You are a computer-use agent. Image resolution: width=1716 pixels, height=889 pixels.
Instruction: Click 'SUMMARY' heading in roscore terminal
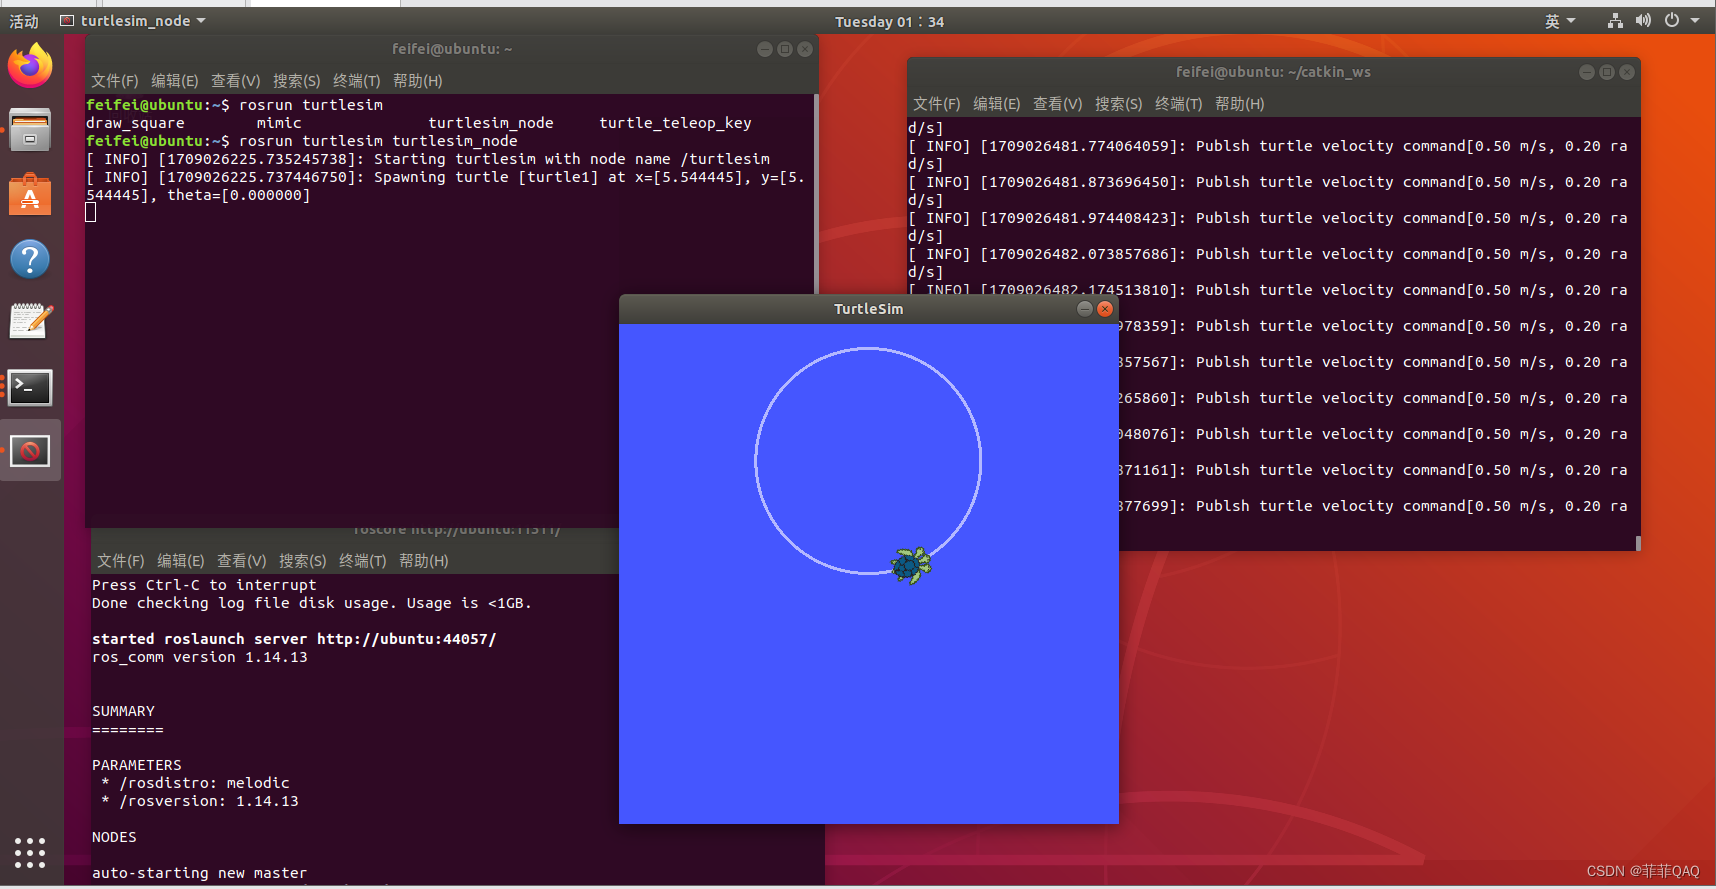pos(123,711)
